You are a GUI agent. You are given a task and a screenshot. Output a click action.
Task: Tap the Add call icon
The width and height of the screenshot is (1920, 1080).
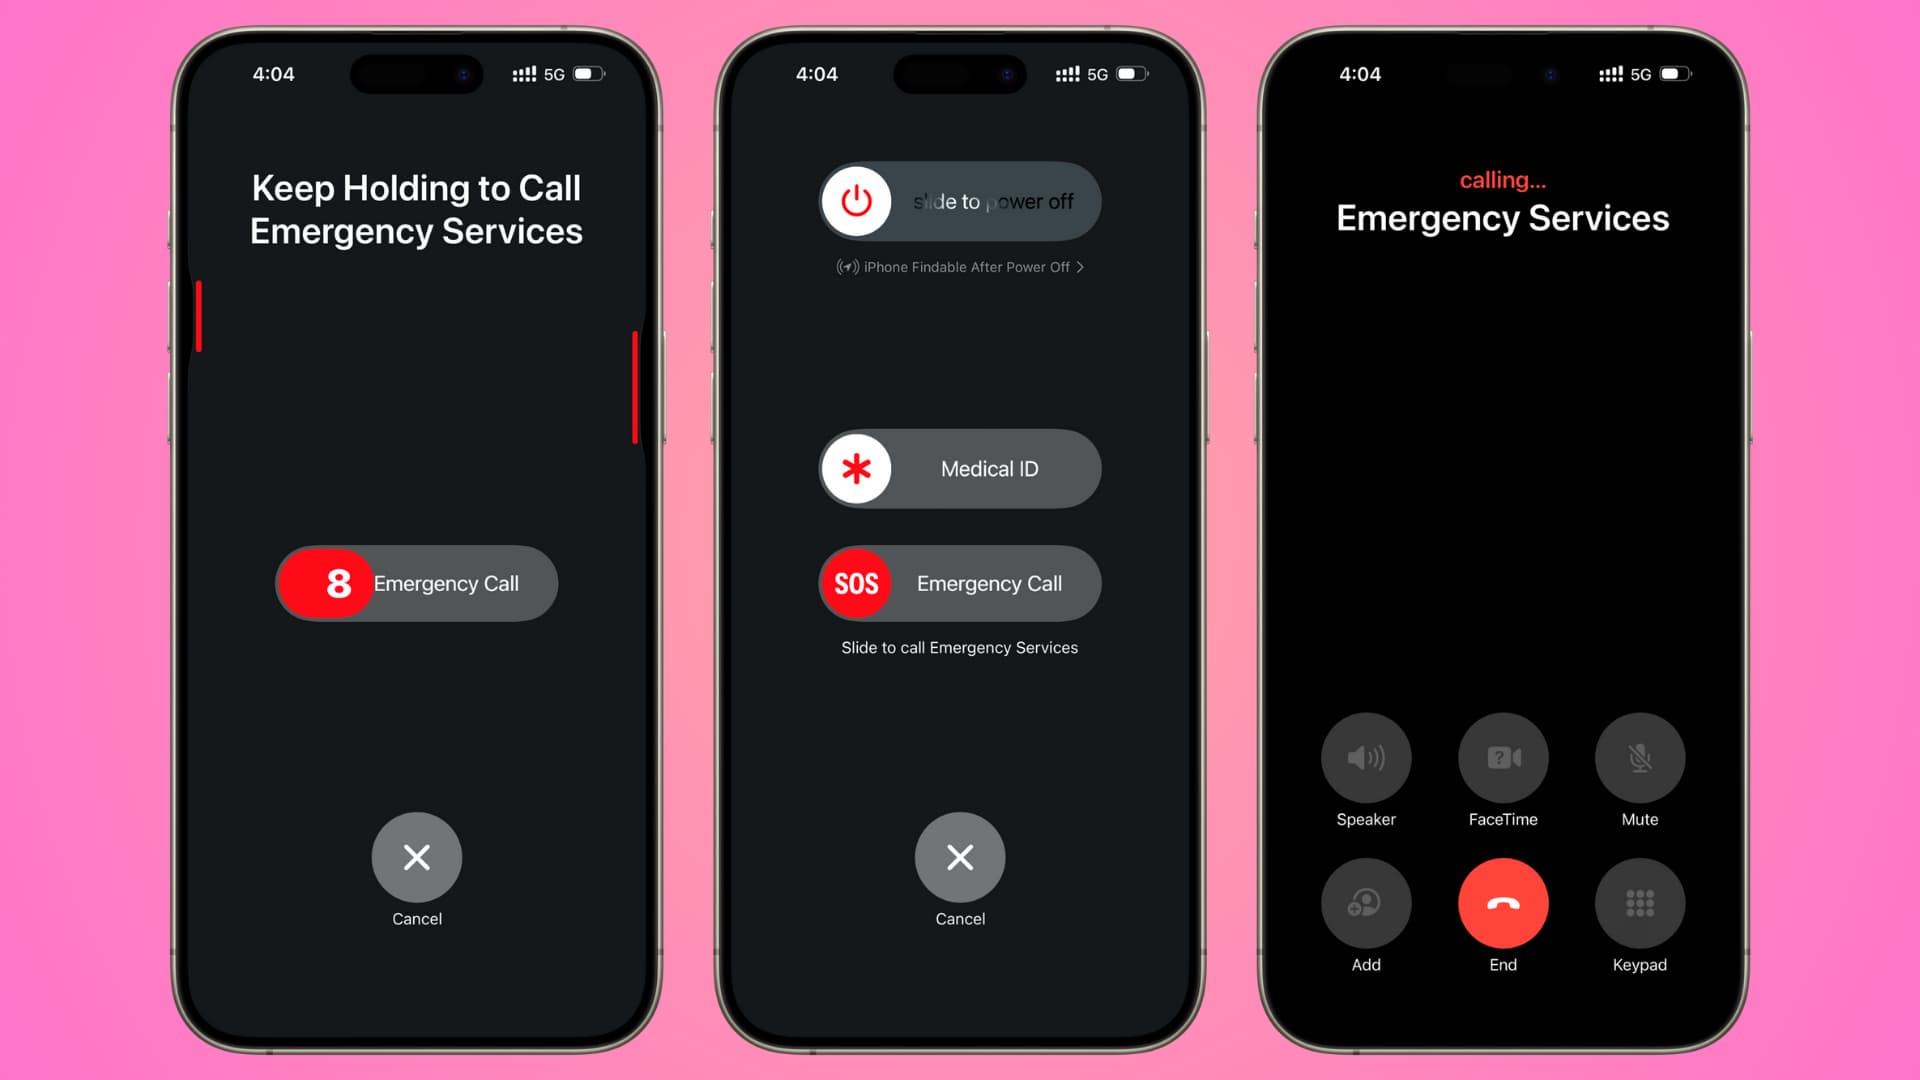1366,903
